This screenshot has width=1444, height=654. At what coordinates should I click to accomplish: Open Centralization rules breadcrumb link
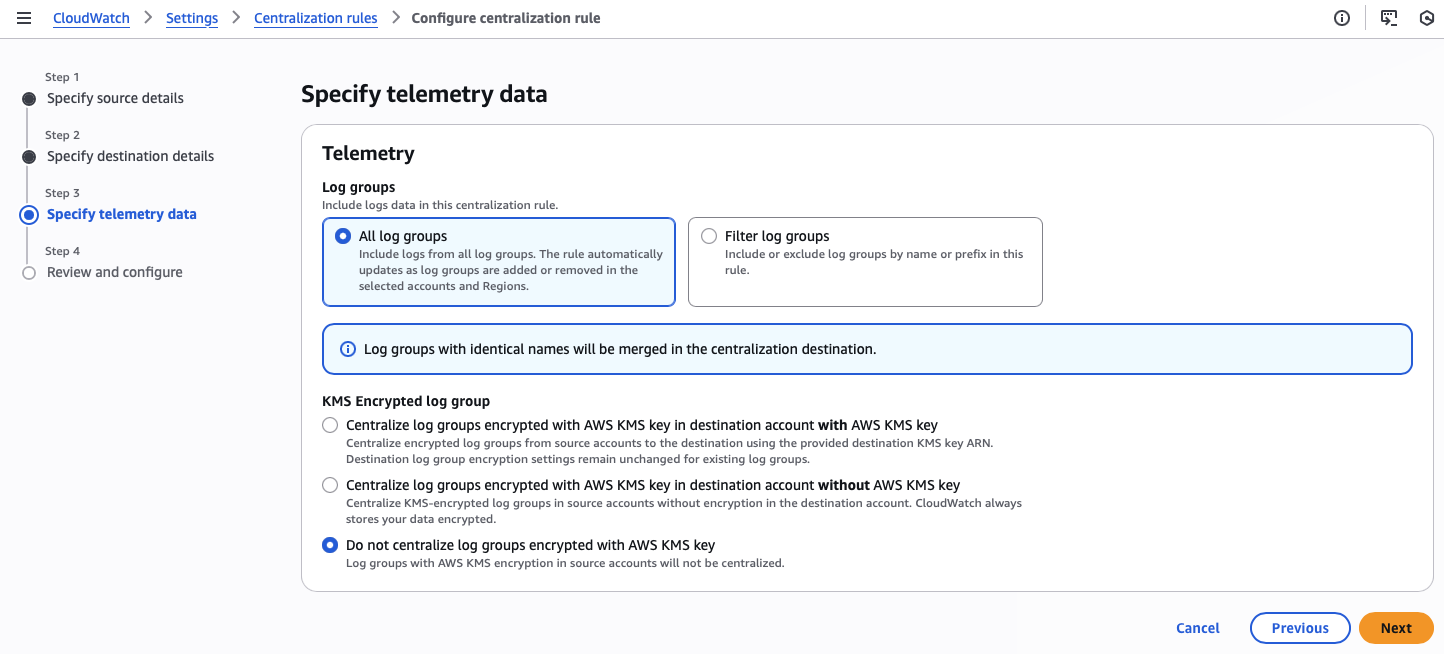click(x=315, y=18)
